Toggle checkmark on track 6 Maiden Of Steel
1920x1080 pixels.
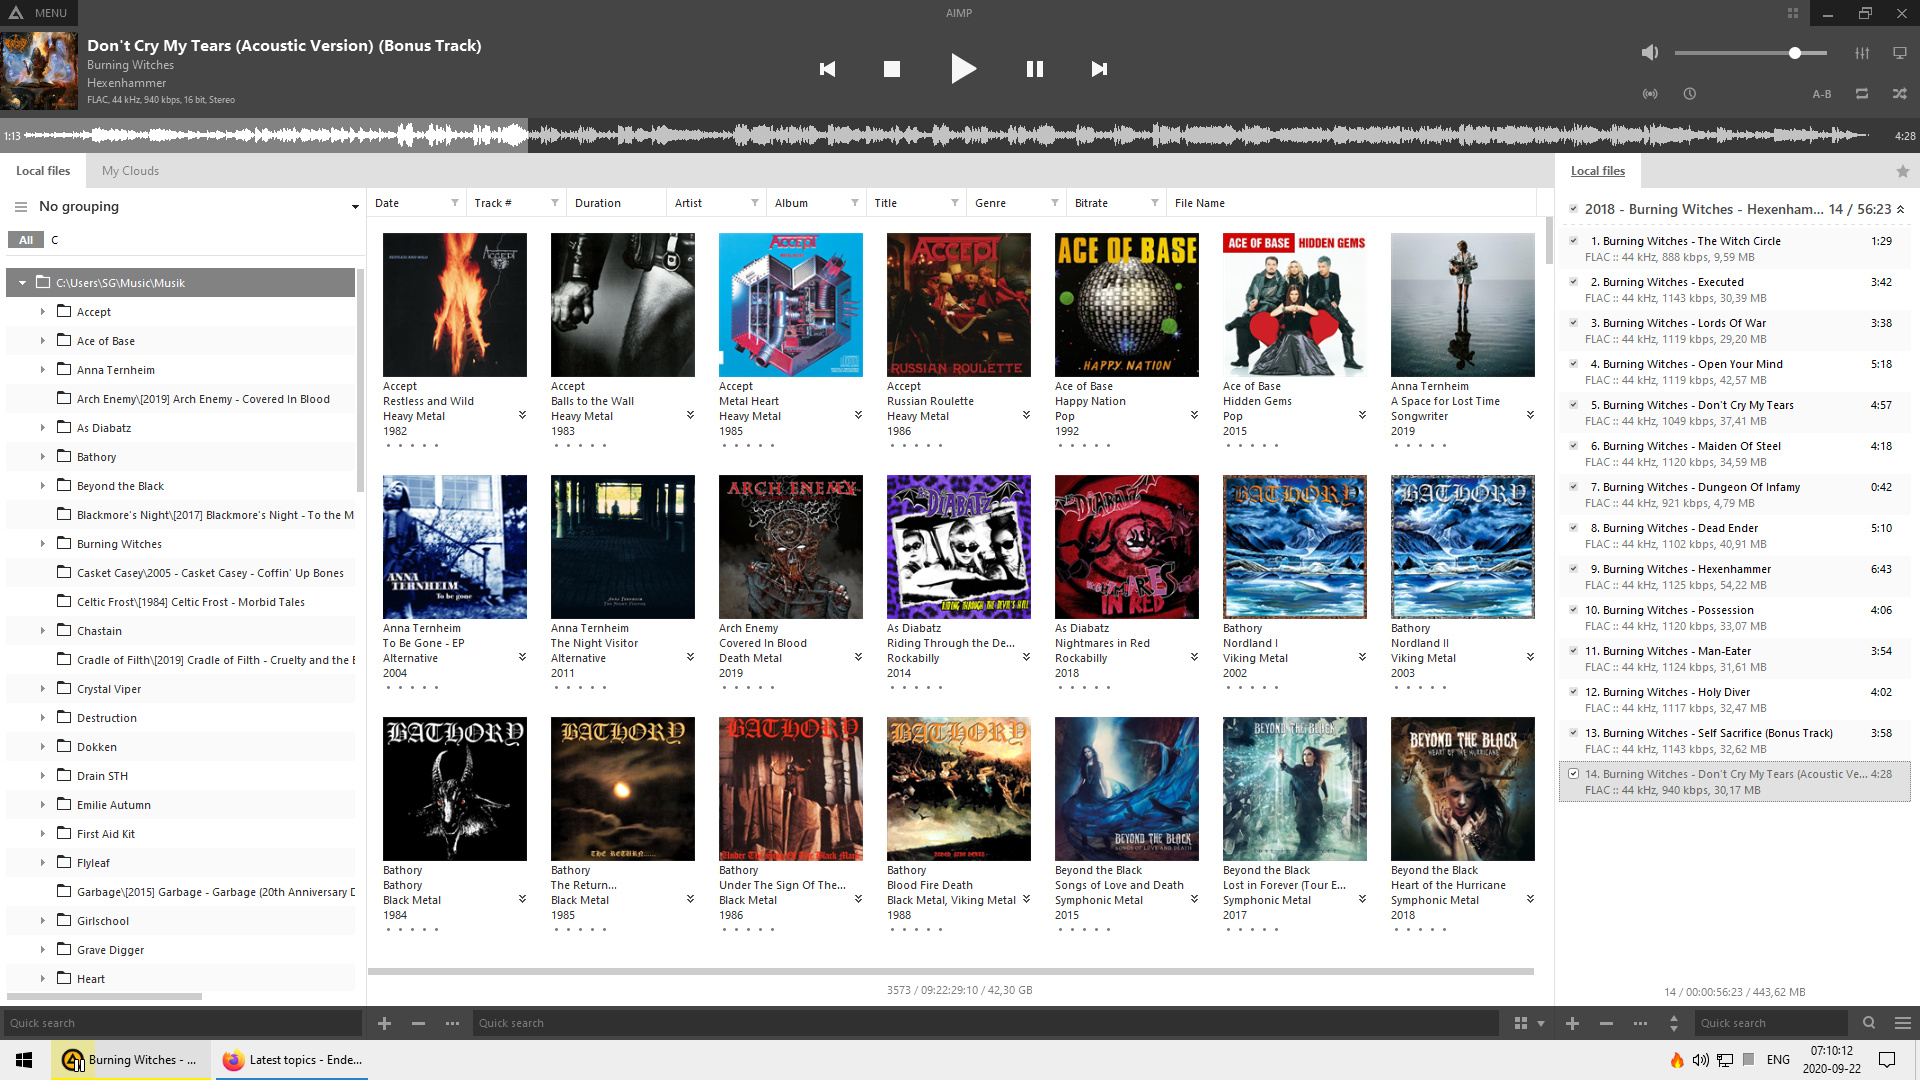coord(1573,446)
